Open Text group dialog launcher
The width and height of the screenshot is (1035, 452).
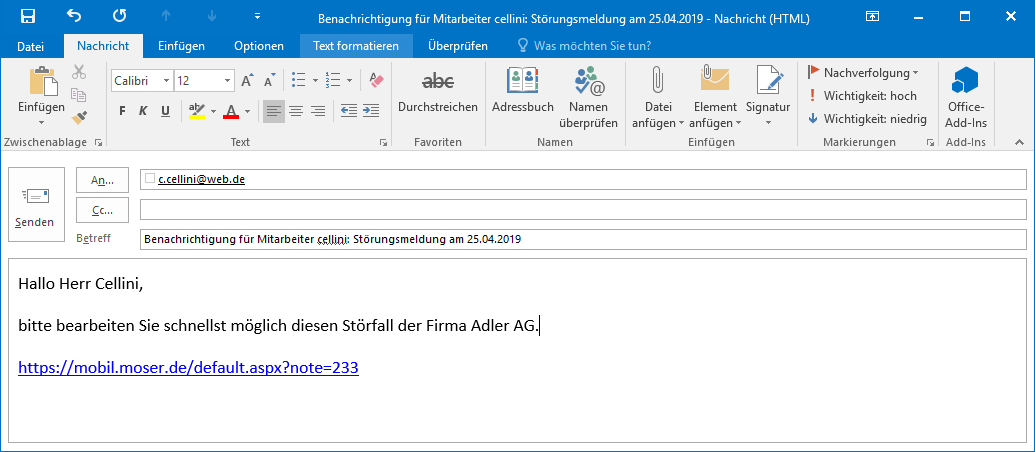[384, 143]
